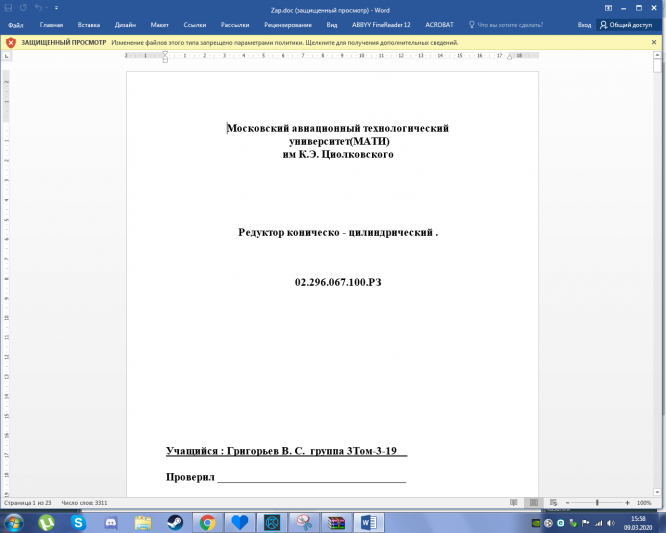This screenshot has height=533, width=666.
Task: Click the Московский авиационный технологический title line
Action: point(338,128)
